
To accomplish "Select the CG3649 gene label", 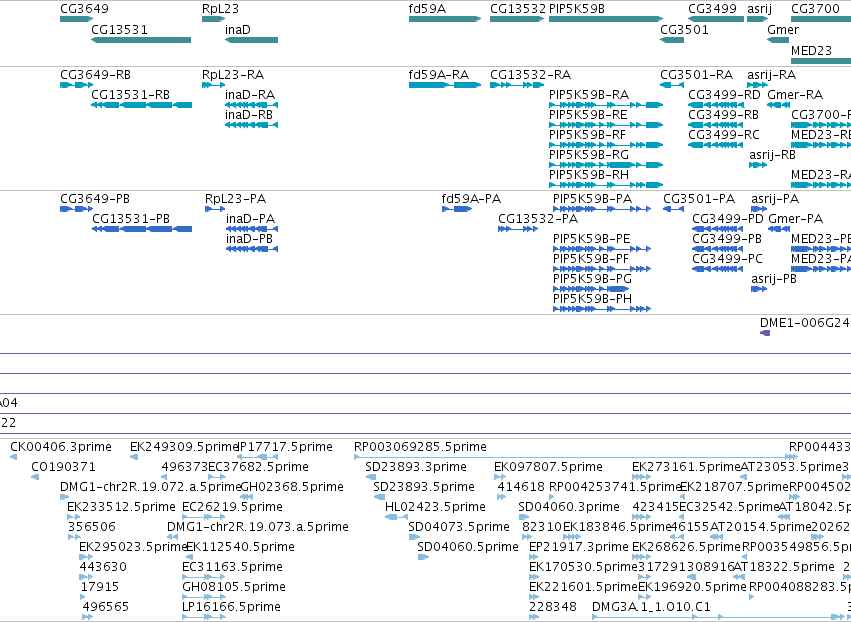I will point(84,9).
